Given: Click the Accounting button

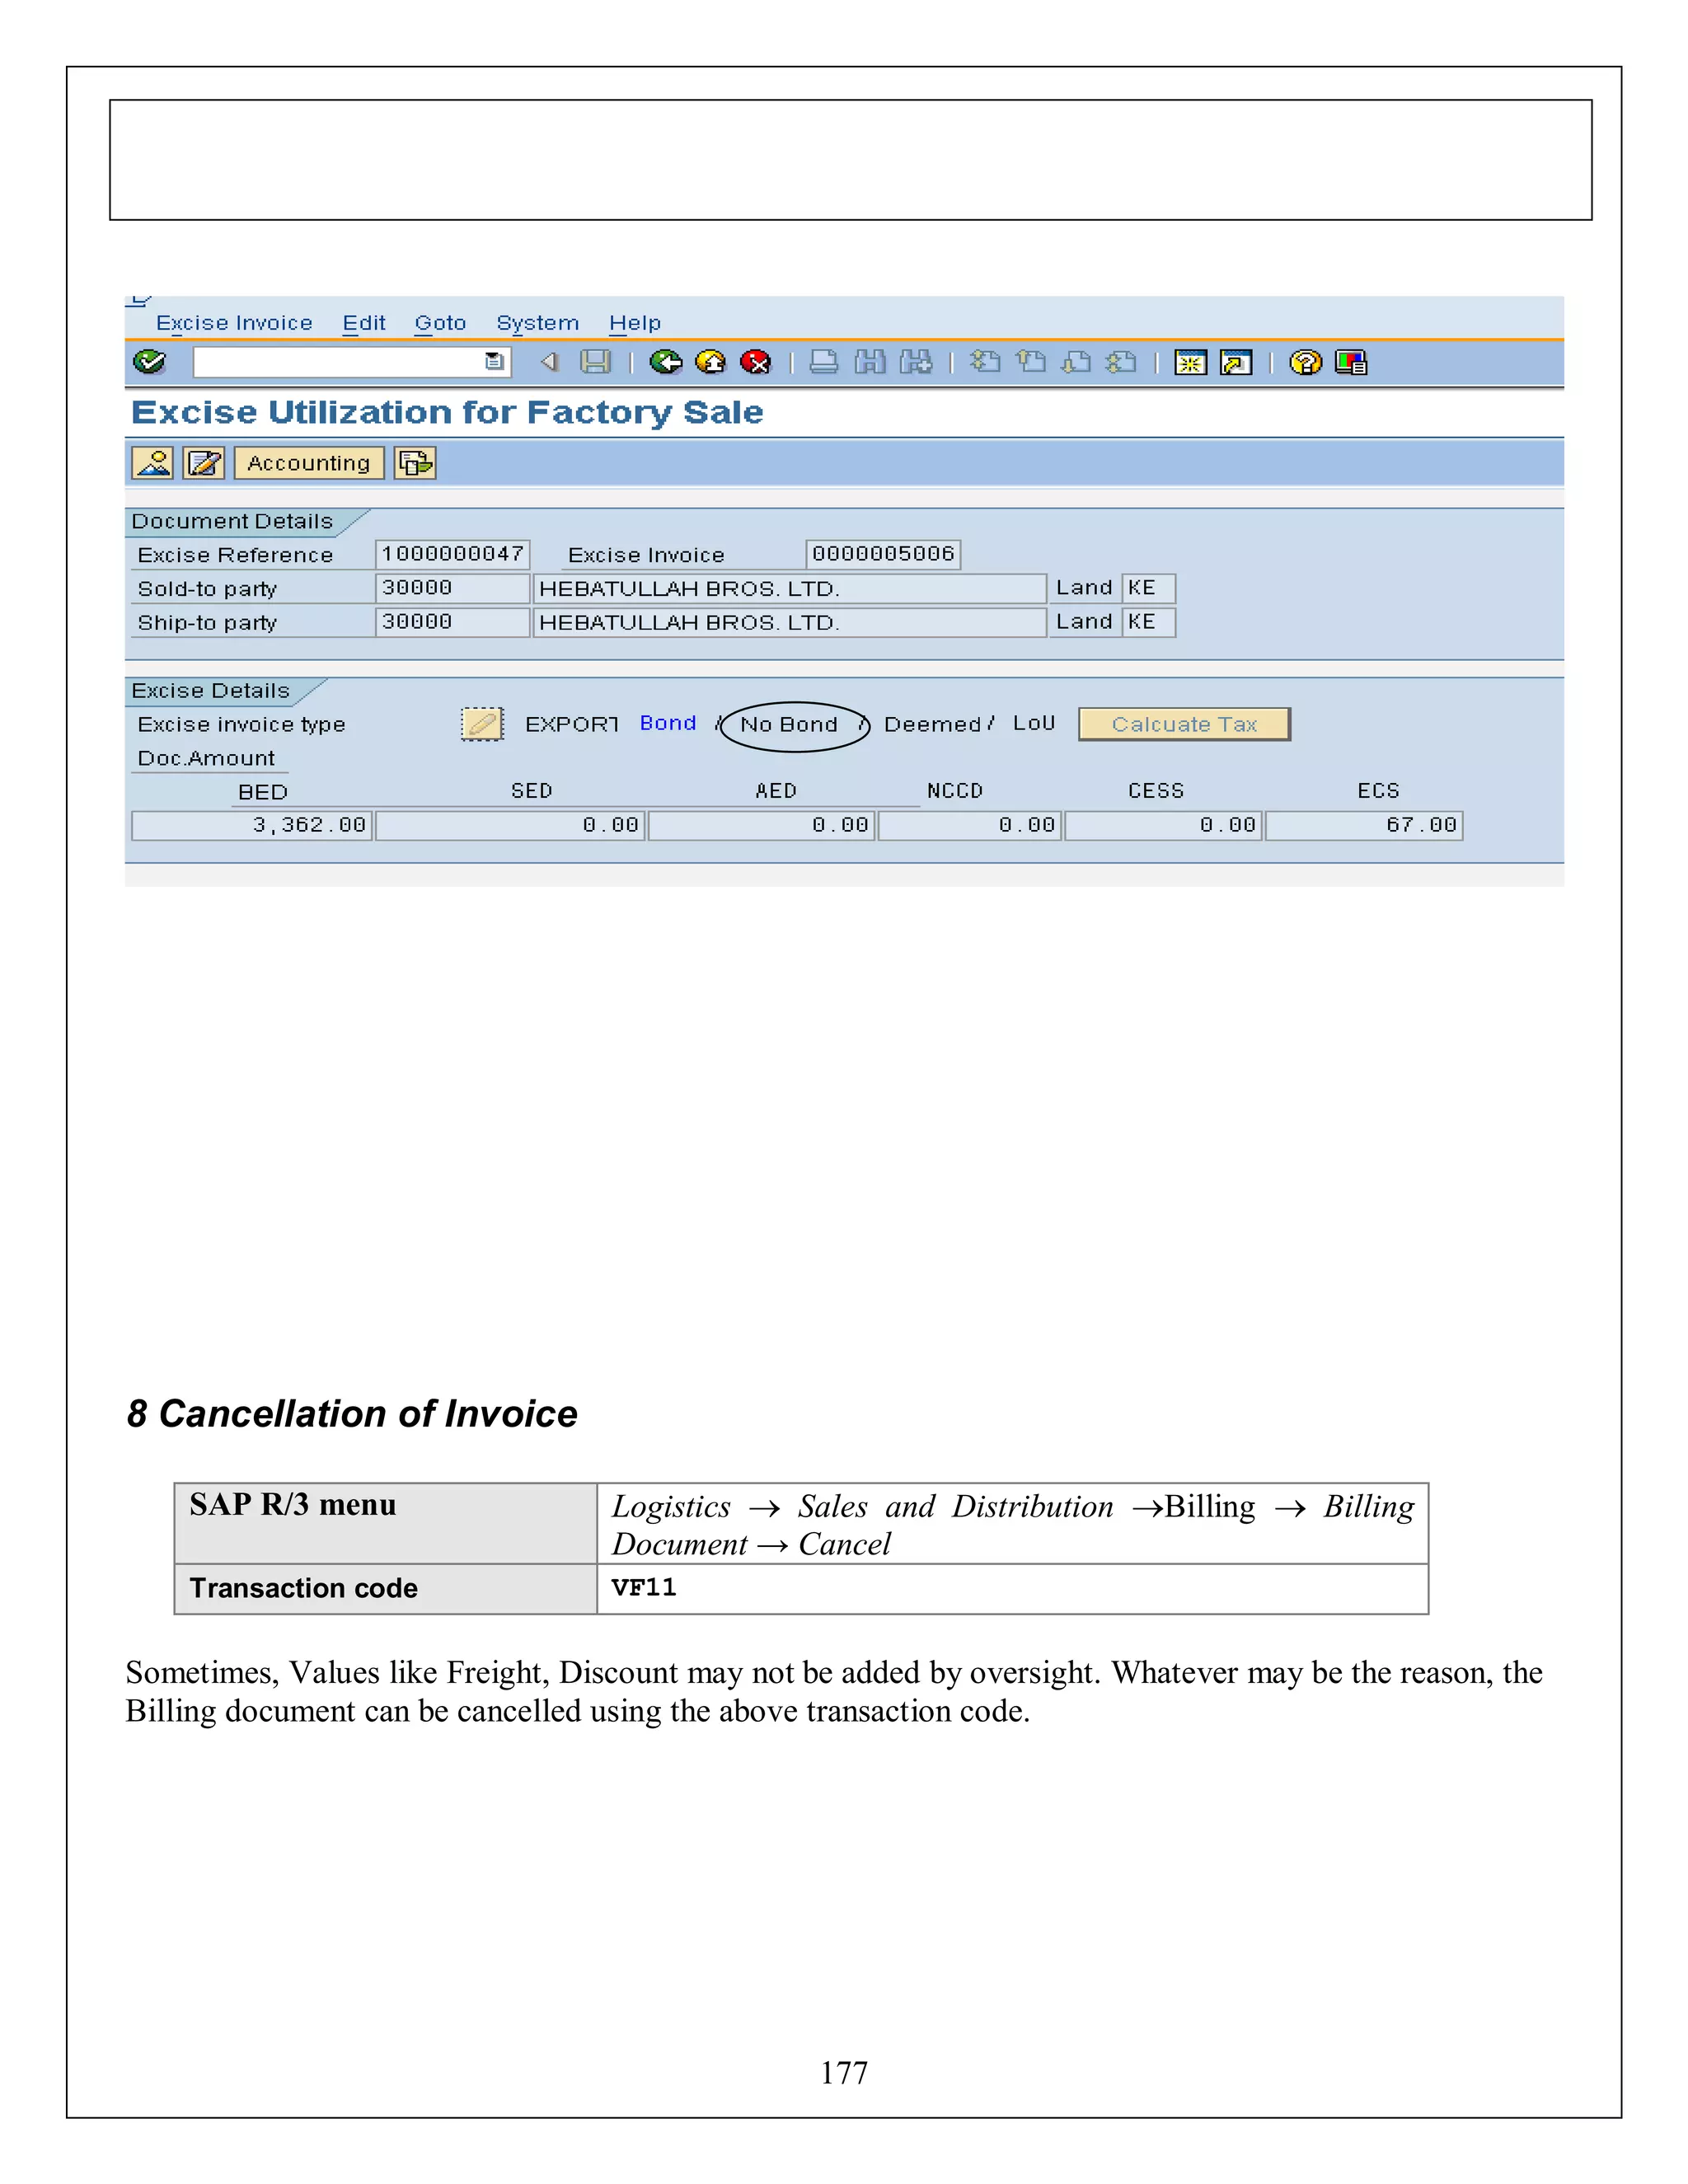Looking at the screenshot, I should [x=309, y=463].
